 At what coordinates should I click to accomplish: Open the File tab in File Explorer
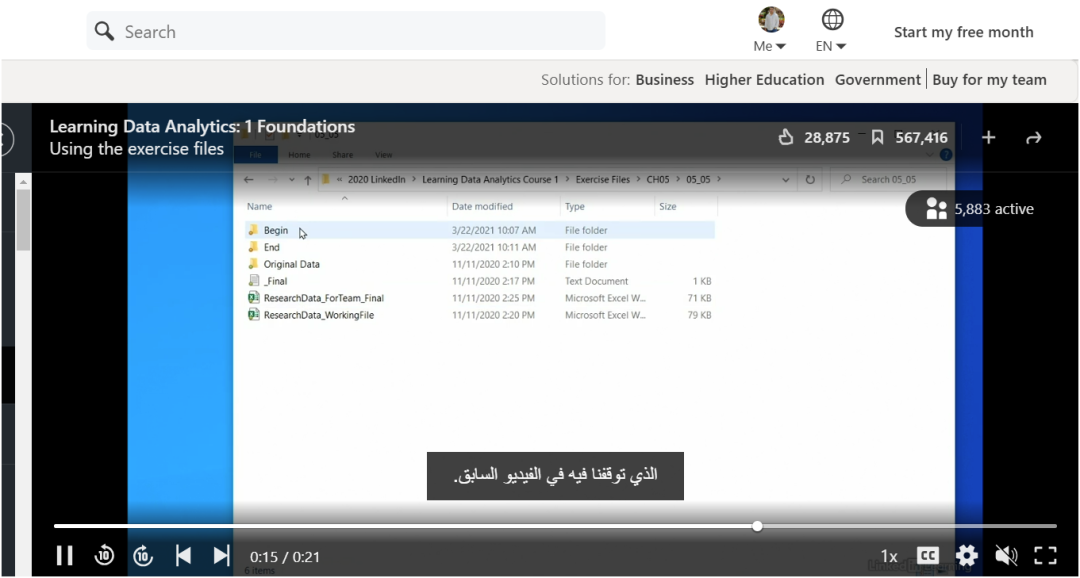tap(256, 155)
